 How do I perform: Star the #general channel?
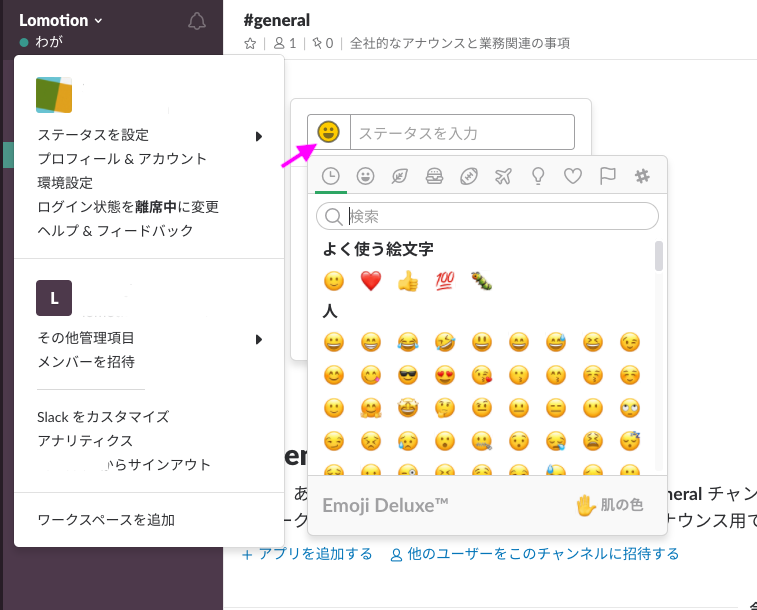(x=250, y=43)
